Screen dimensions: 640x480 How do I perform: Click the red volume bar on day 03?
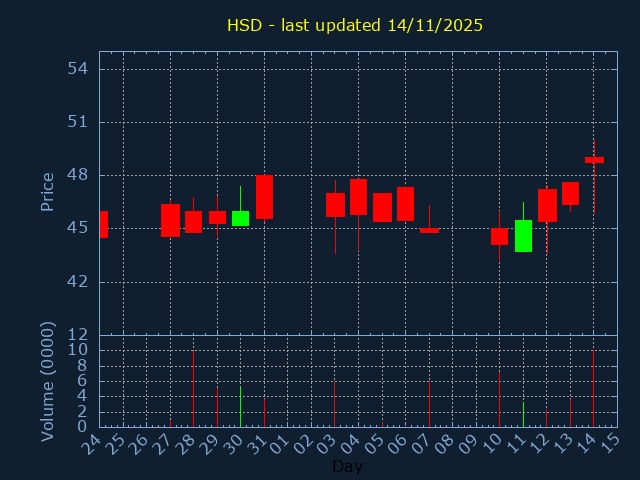334,404
